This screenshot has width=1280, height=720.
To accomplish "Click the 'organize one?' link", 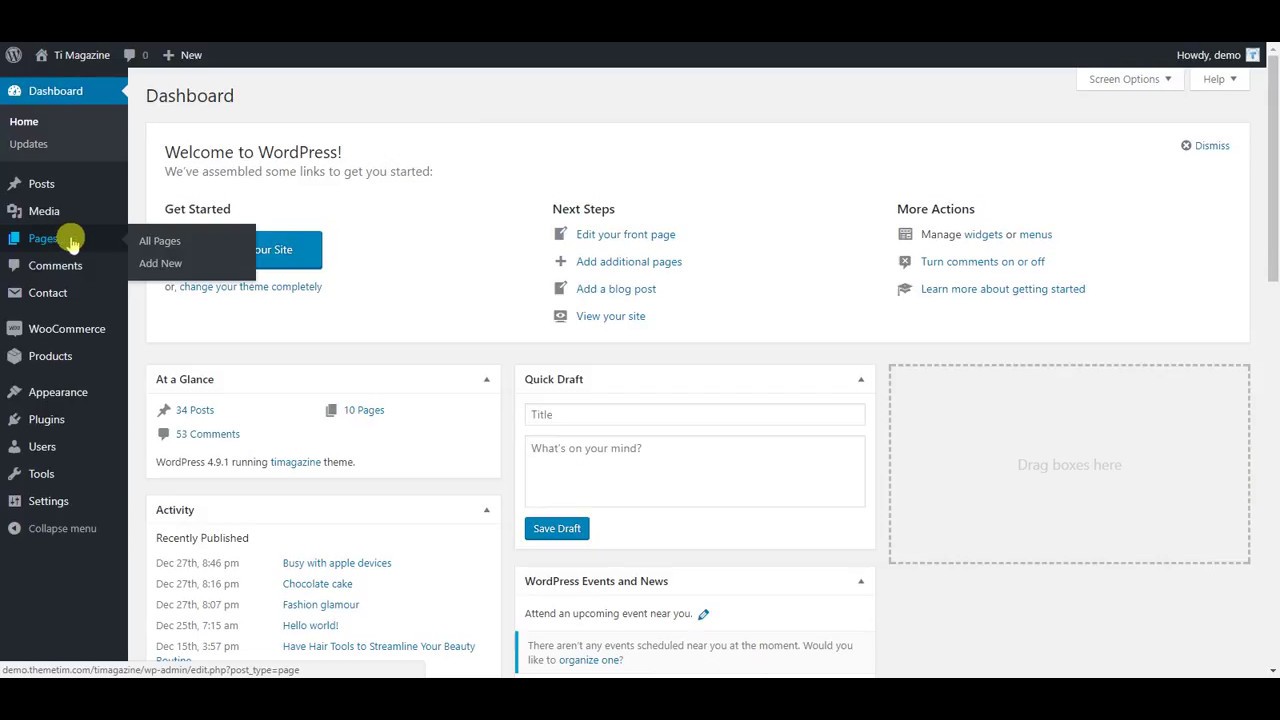I will tap(591, 660).
